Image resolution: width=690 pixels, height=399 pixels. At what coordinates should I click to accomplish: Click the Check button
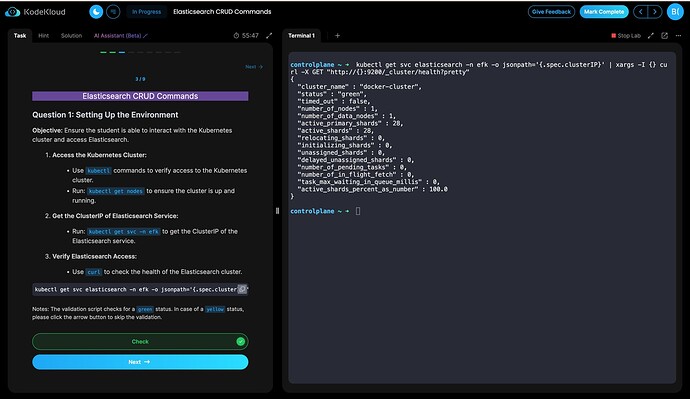pyautogui.click(x=140, y=341)
